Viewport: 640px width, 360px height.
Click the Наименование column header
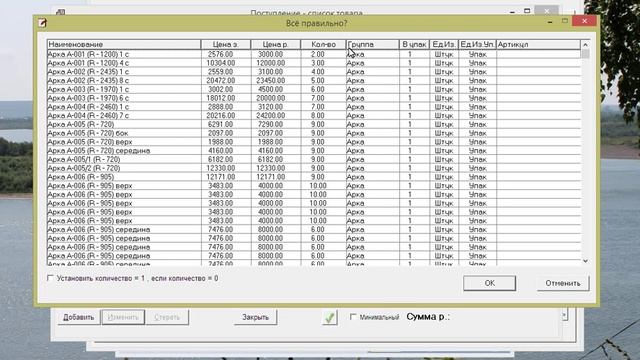124,44
